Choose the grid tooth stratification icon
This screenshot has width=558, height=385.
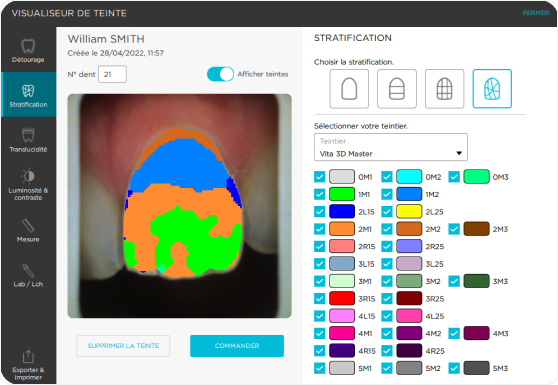pos(444,89)
